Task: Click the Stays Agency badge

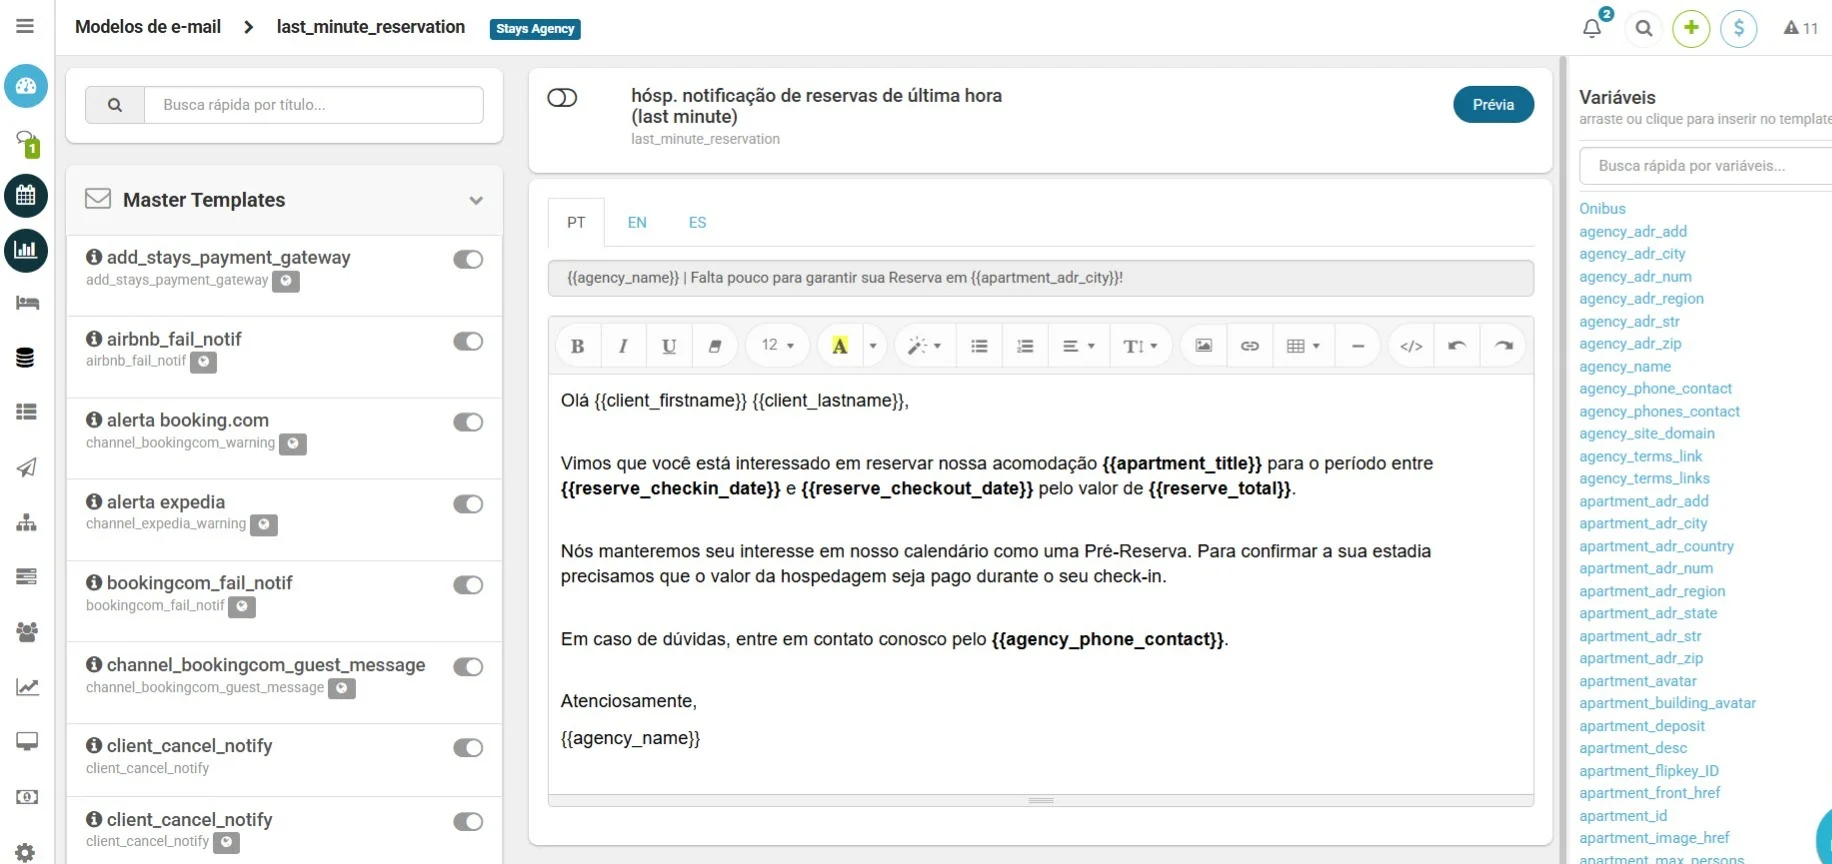Action: click(535, 29)
